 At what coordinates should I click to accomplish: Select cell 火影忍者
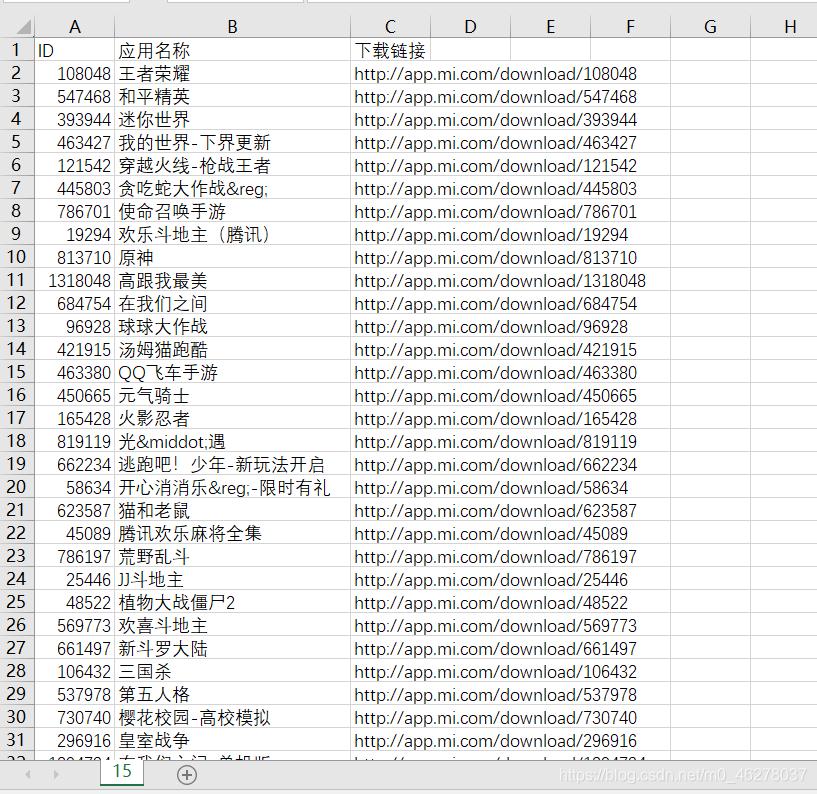(x=232, y=418)
